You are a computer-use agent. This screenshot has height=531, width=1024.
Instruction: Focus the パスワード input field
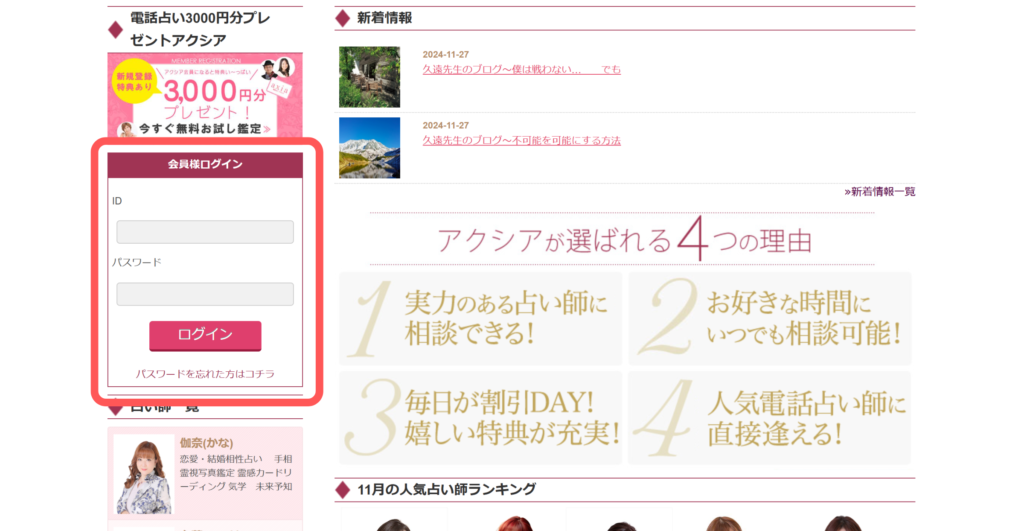tap(205, 294)
